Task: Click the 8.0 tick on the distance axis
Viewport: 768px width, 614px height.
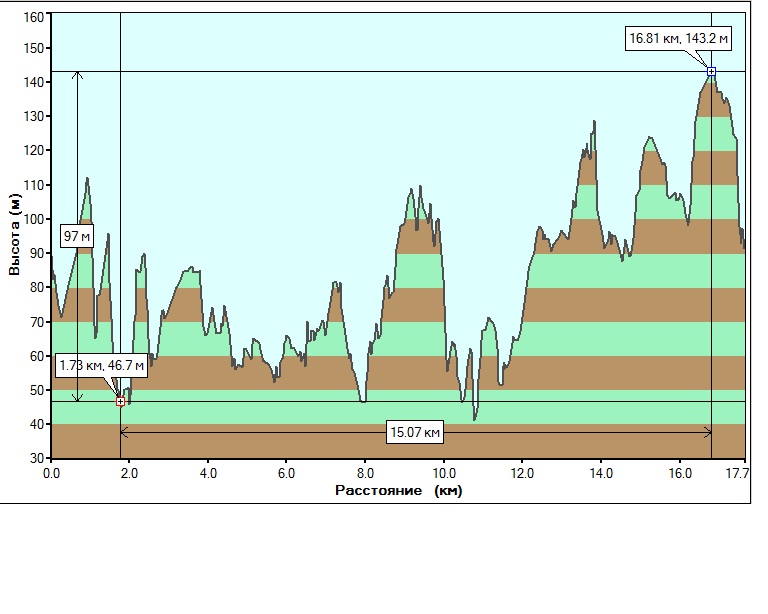Action: (364, 472)
